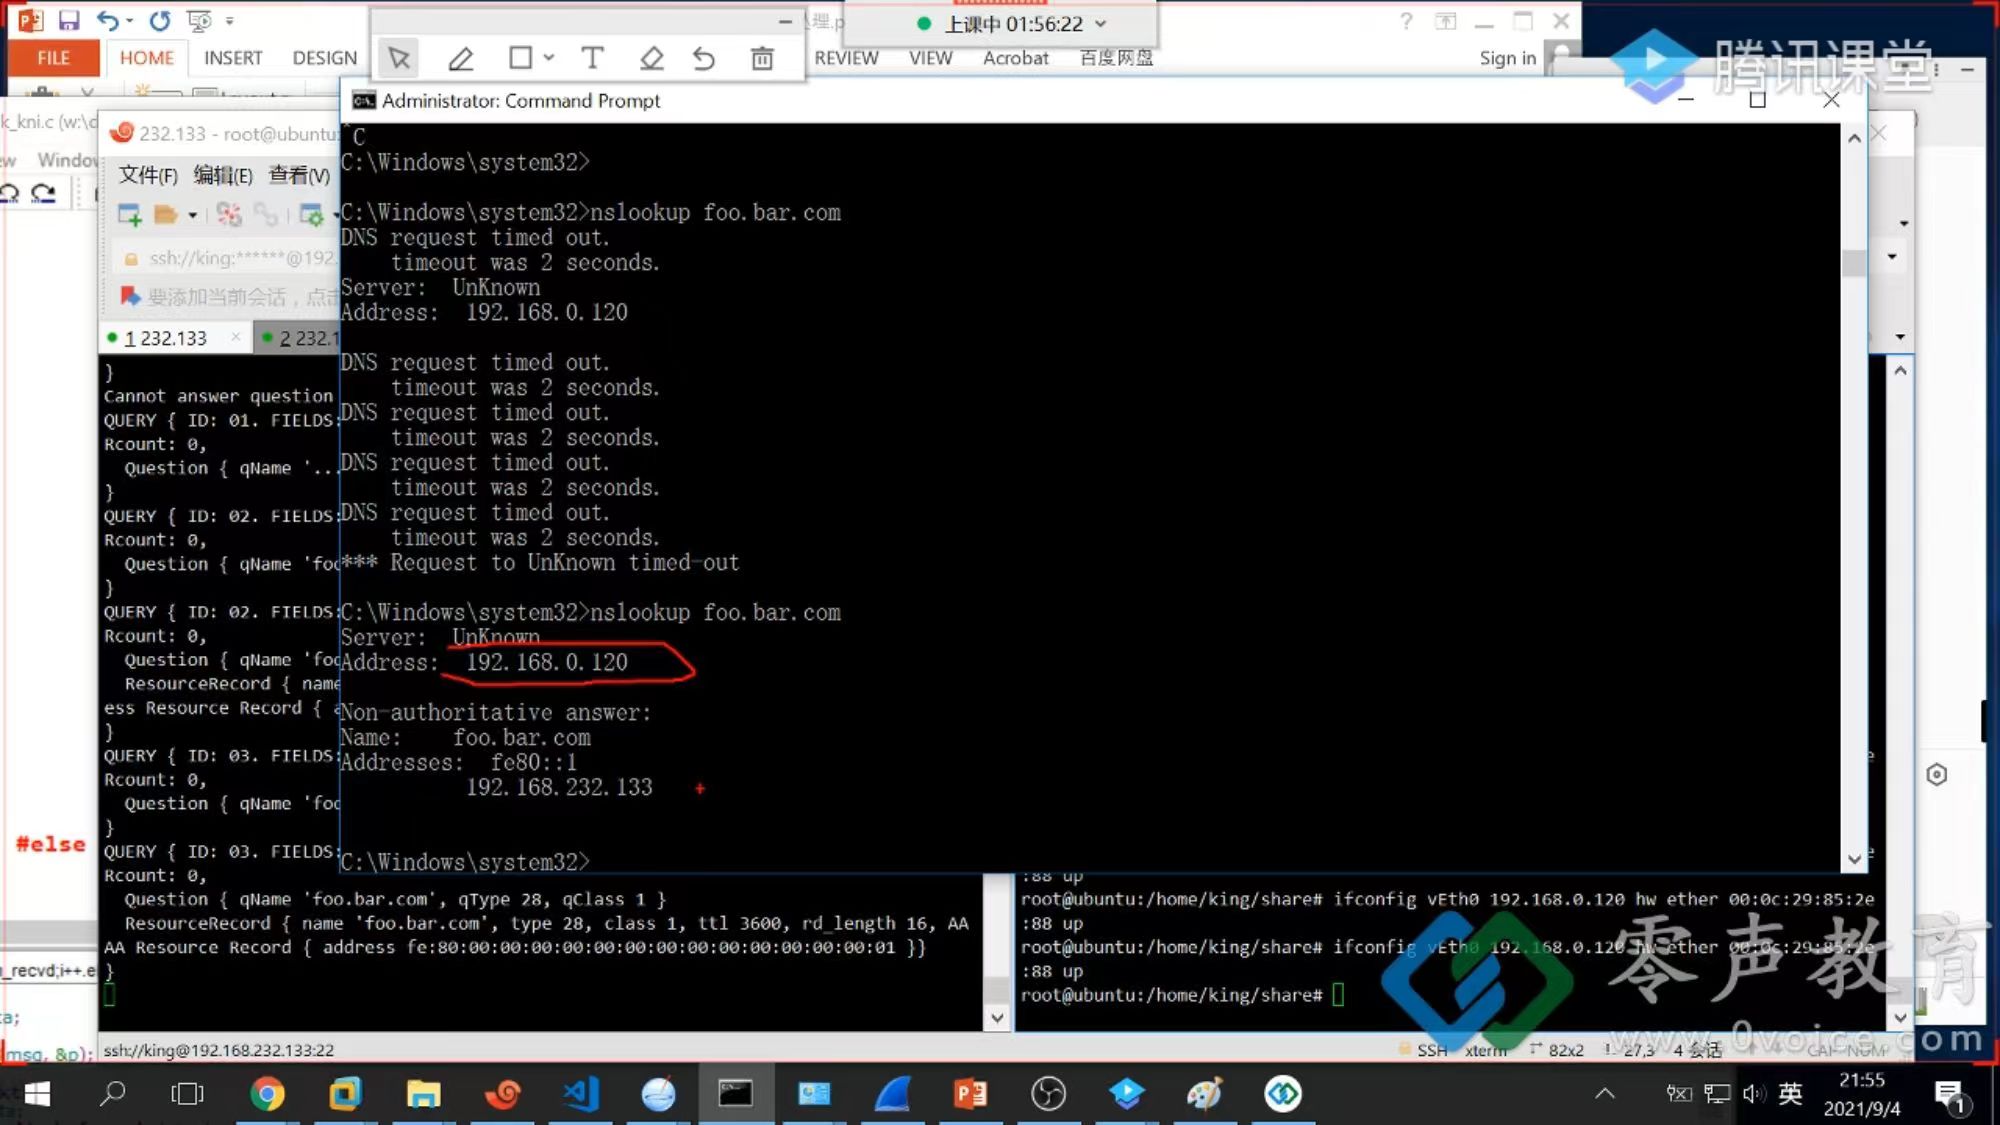Select the annotation arrow cursor tool

[397, 58]
